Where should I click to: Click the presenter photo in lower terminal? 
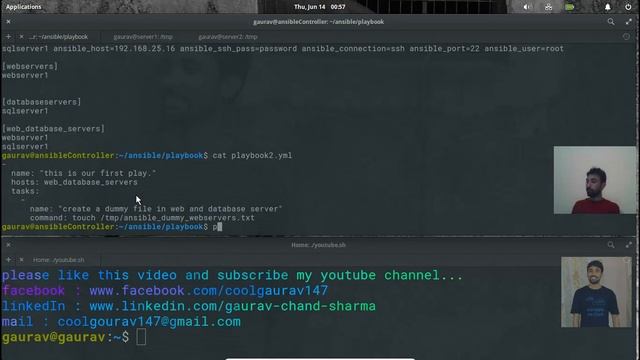point(596,292)
